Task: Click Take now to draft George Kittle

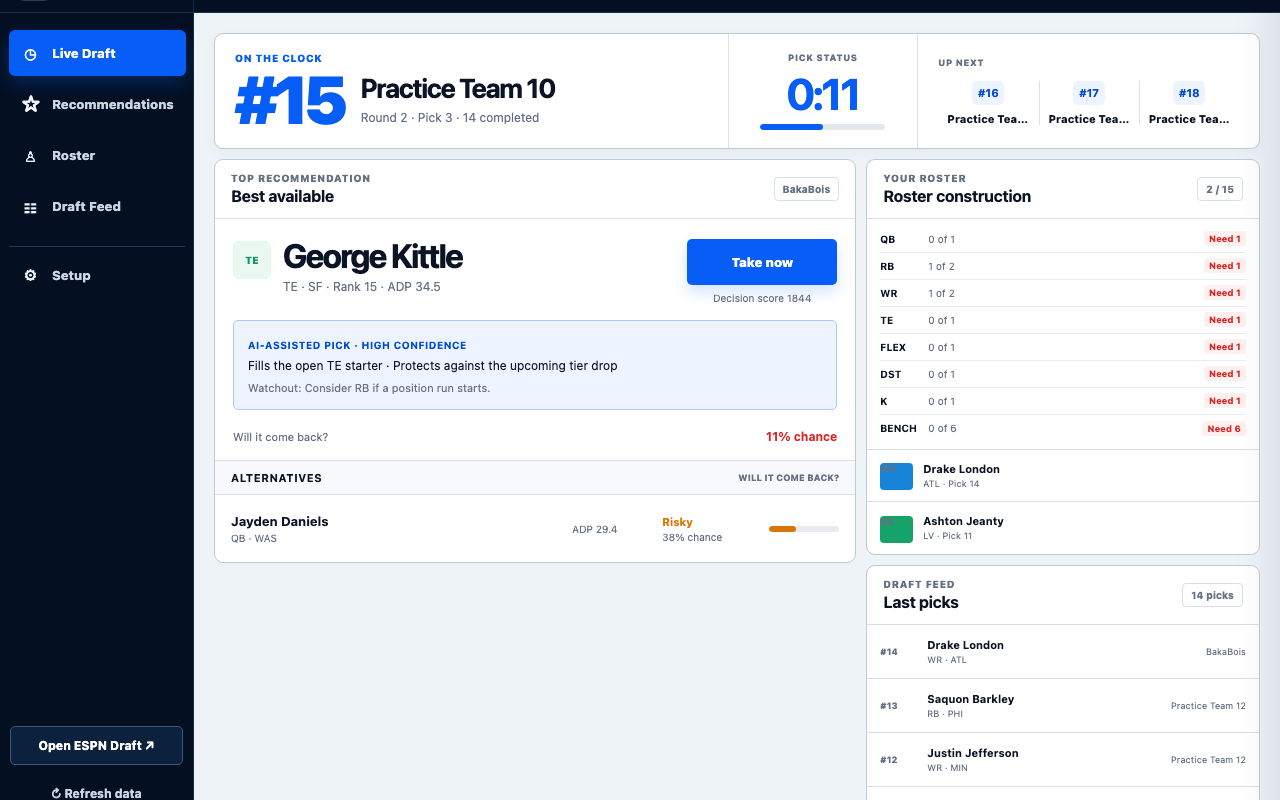Action: click(x=762, y=262)
